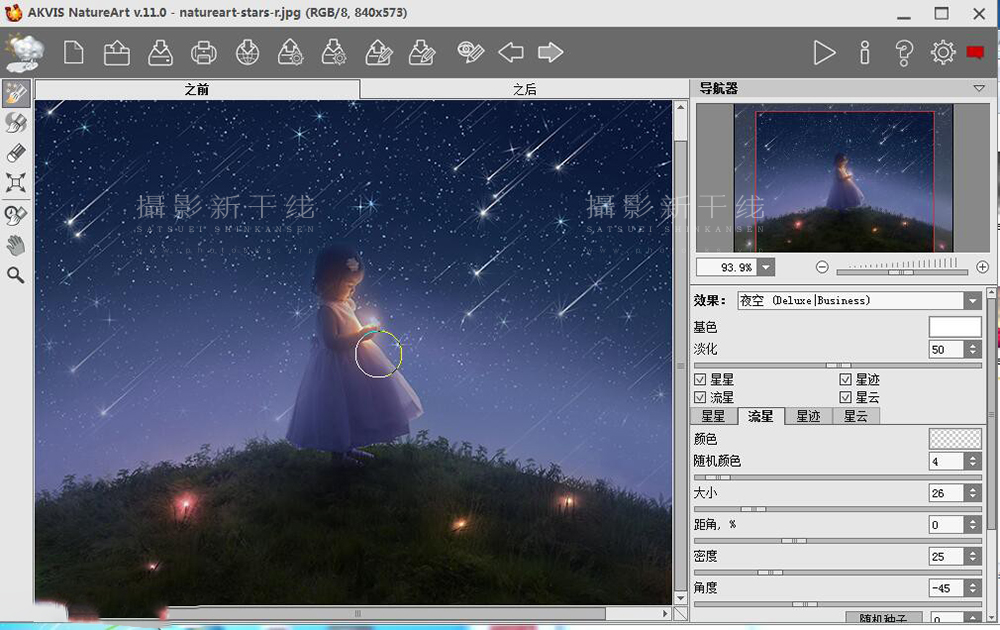Viewport: 1000px width, 630px height.
Task: Zoom in with the plus circle button
Action: coord(982,267)
